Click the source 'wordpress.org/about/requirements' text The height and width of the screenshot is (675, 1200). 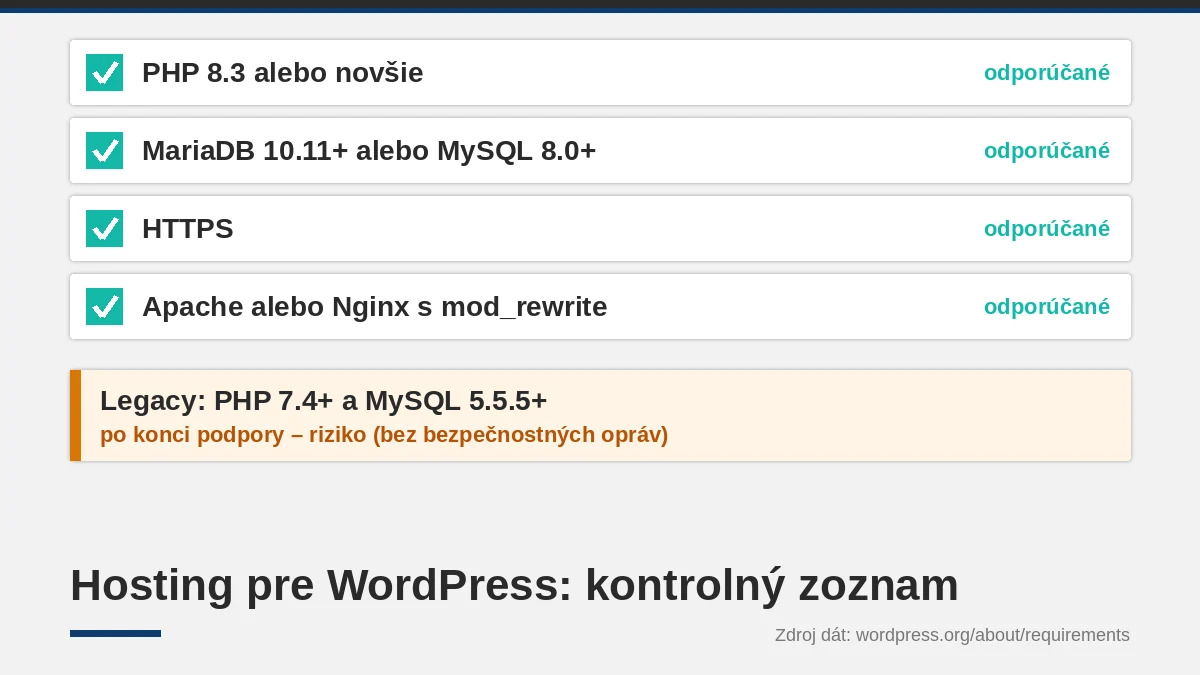993,635
